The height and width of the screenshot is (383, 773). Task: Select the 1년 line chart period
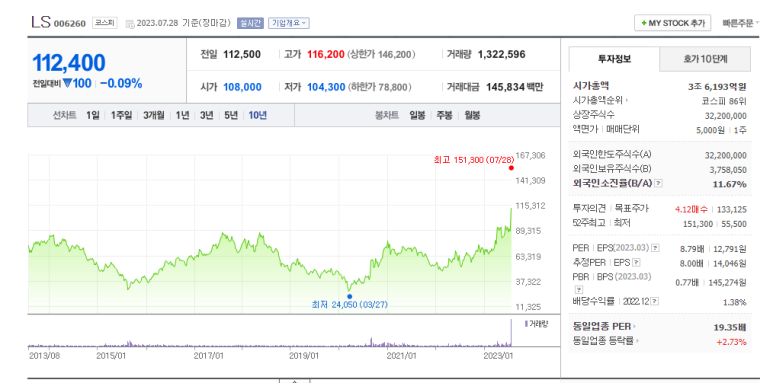pos(182,115)
